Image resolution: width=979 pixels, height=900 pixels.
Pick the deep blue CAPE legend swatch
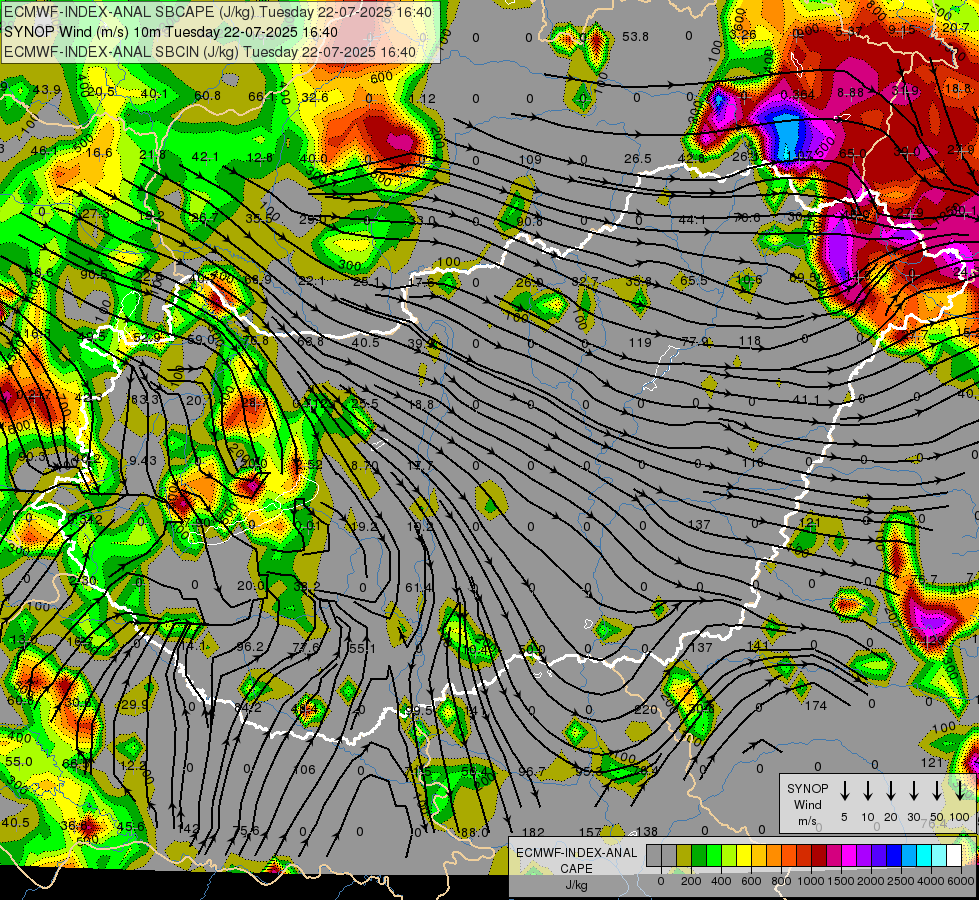pos(893,855)
